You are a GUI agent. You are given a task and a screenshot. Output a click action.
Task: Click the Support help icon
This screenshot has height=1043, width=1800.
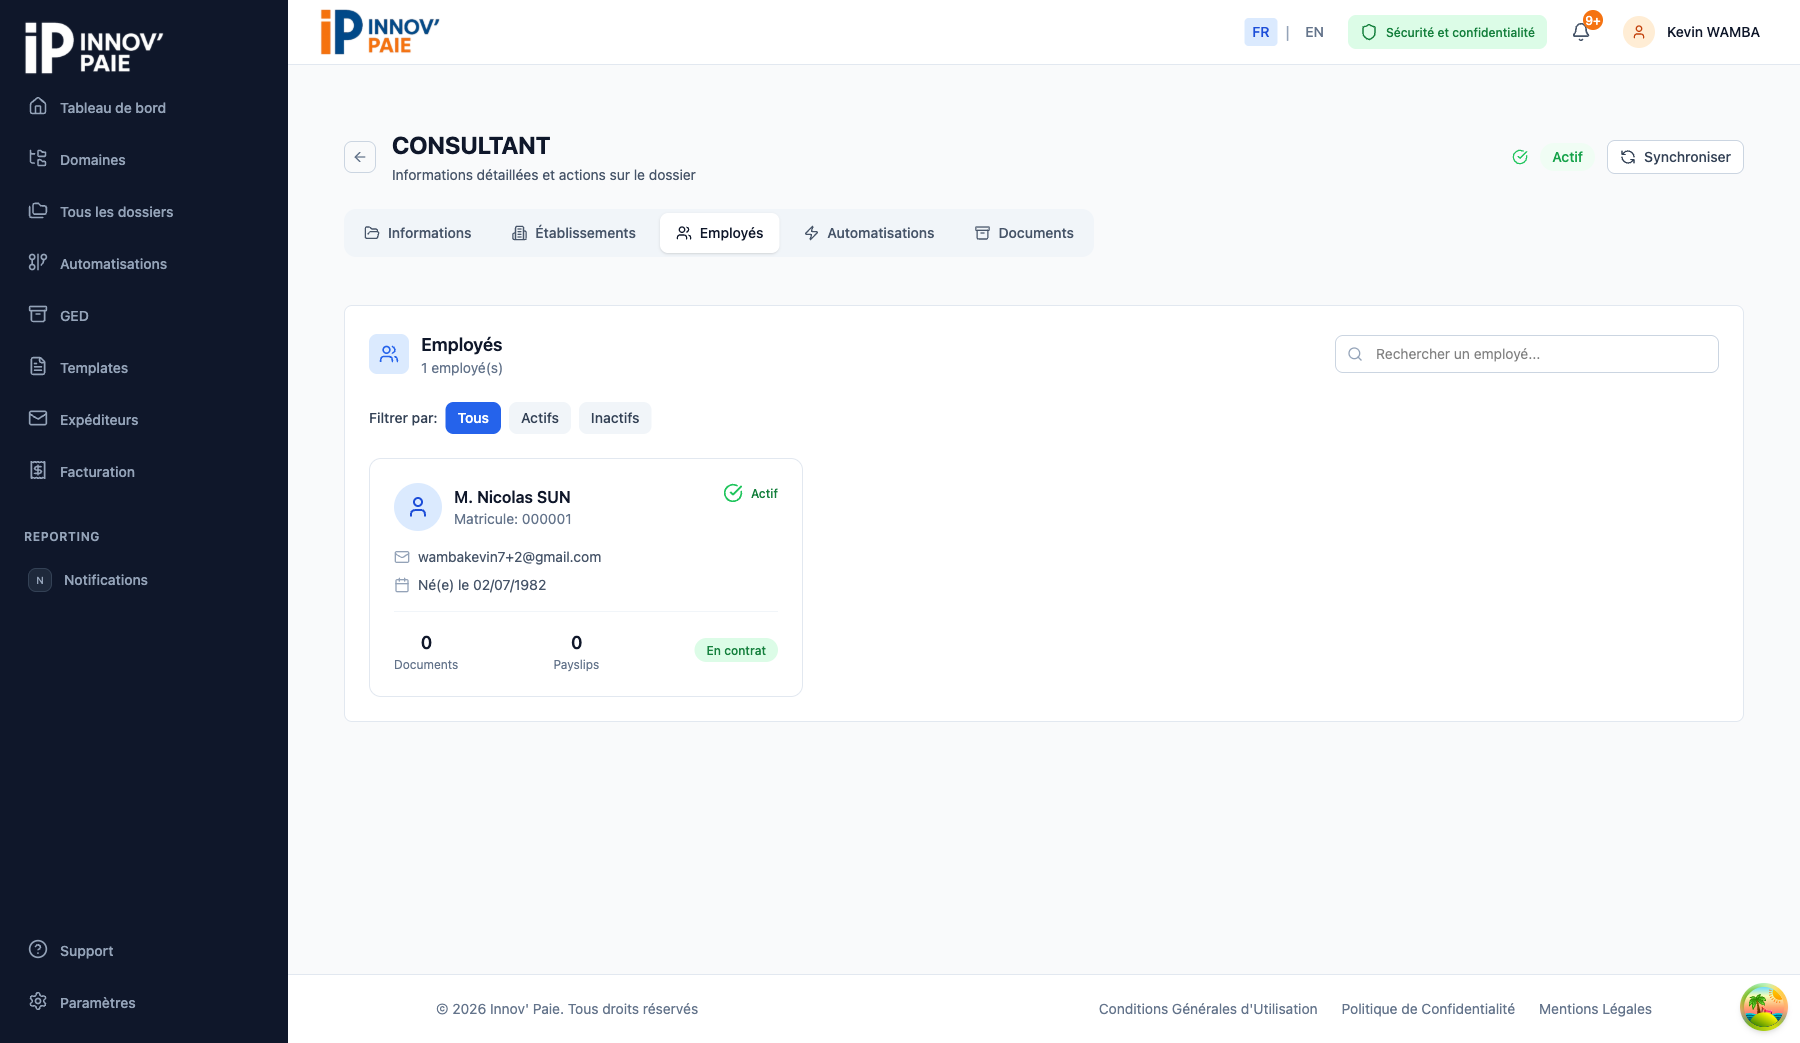click(x=38, y=949)
